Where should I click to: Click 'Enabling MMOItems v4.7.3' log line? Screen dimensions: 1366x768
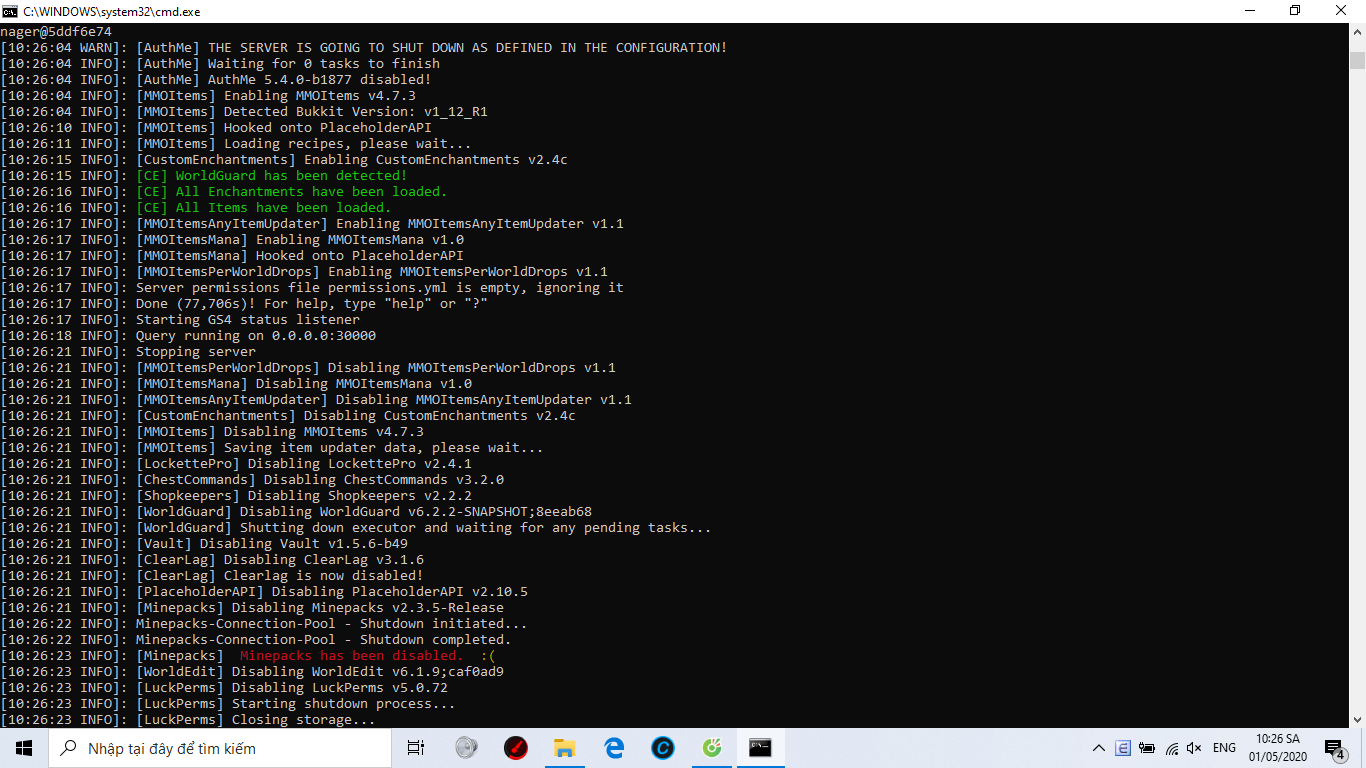208,96
